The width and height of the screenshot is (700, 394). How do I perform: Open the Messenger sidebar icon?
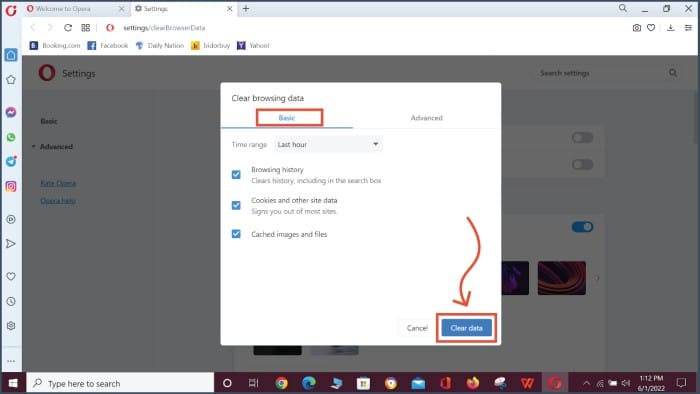coord(11,112)
